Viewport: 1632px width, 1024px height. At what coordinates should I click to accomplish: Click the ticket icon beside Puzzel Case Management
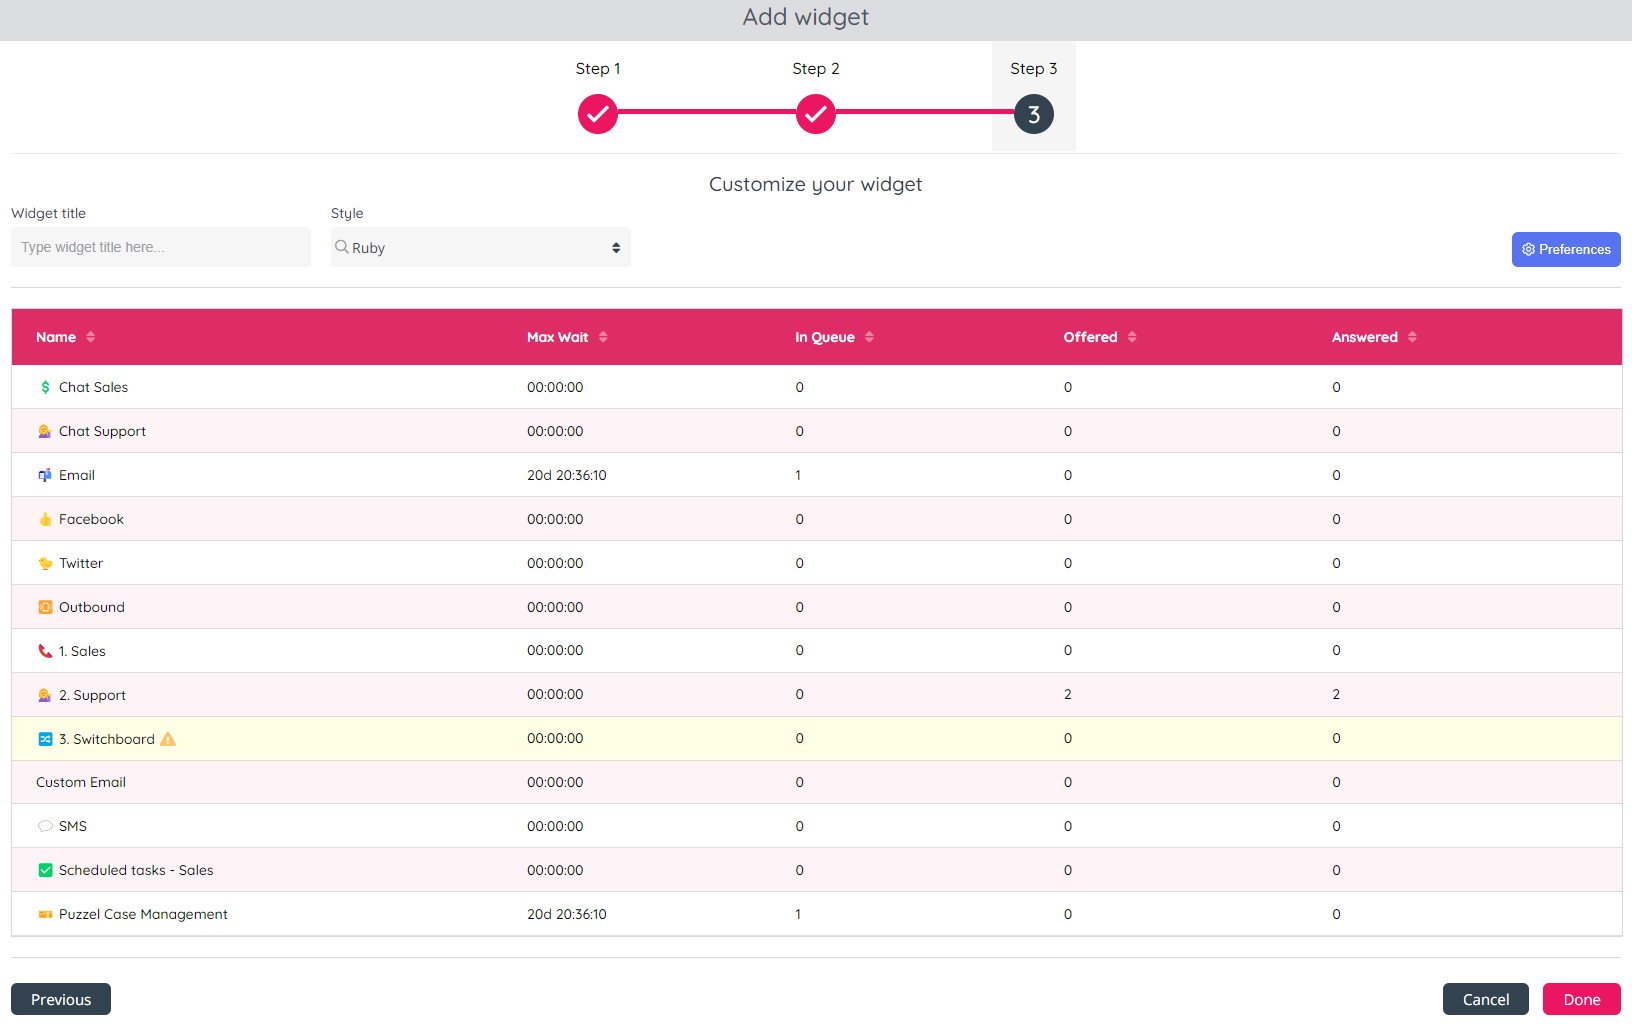point(45,914)
